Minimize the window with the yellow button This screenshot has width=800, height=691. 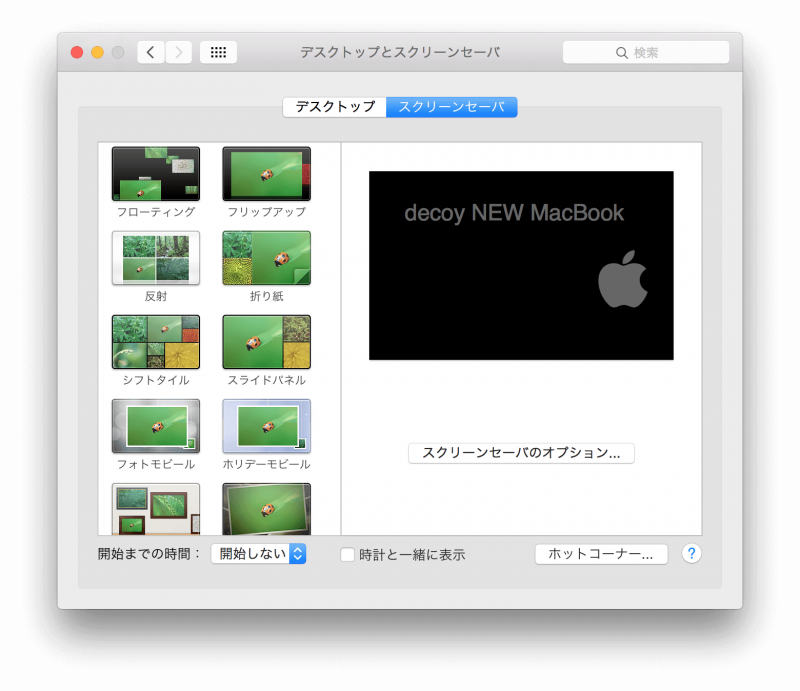click(x=97, y=52)
